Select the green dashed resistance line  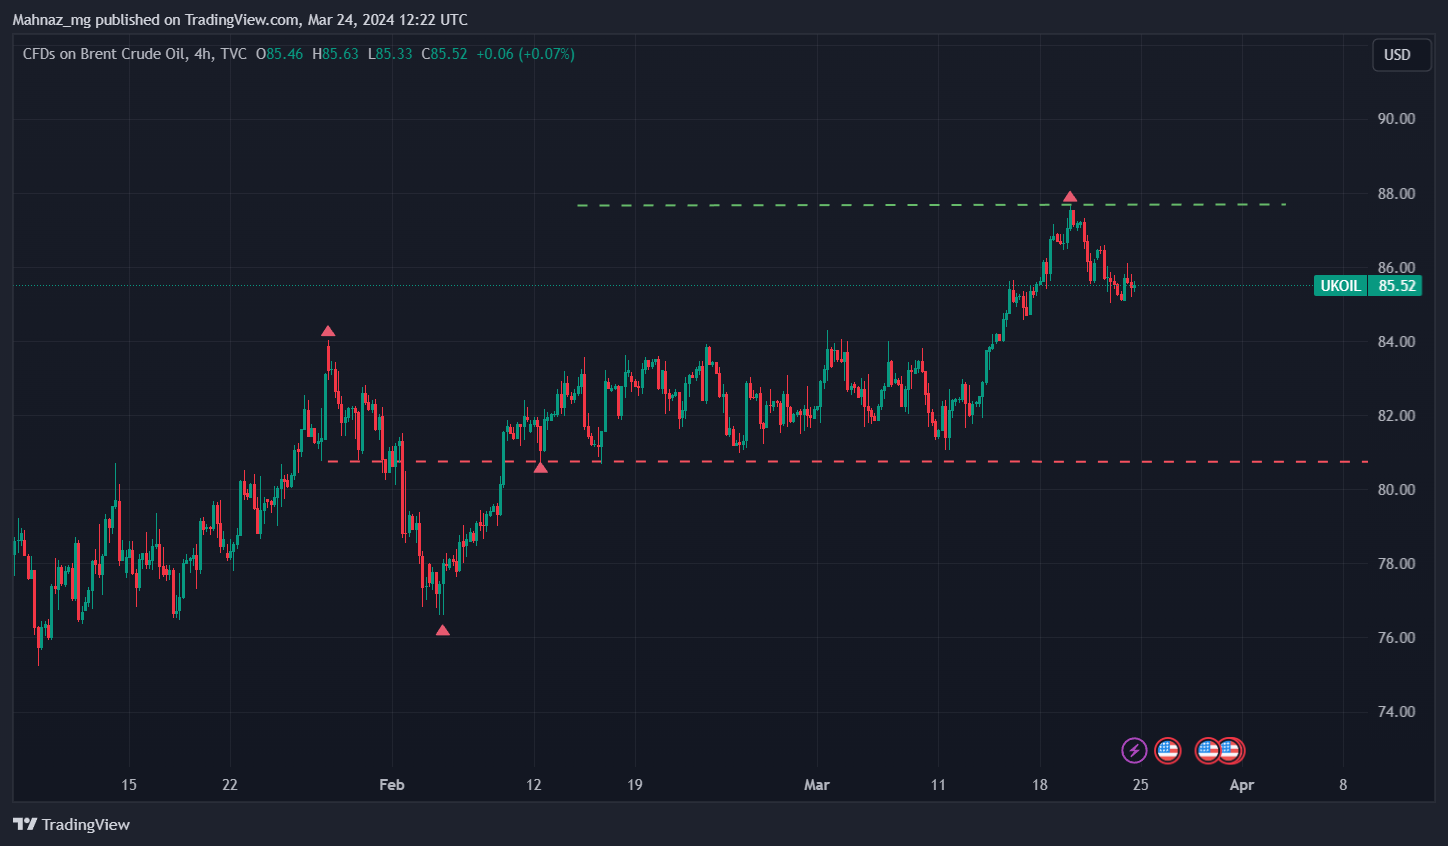click(931, 205)
